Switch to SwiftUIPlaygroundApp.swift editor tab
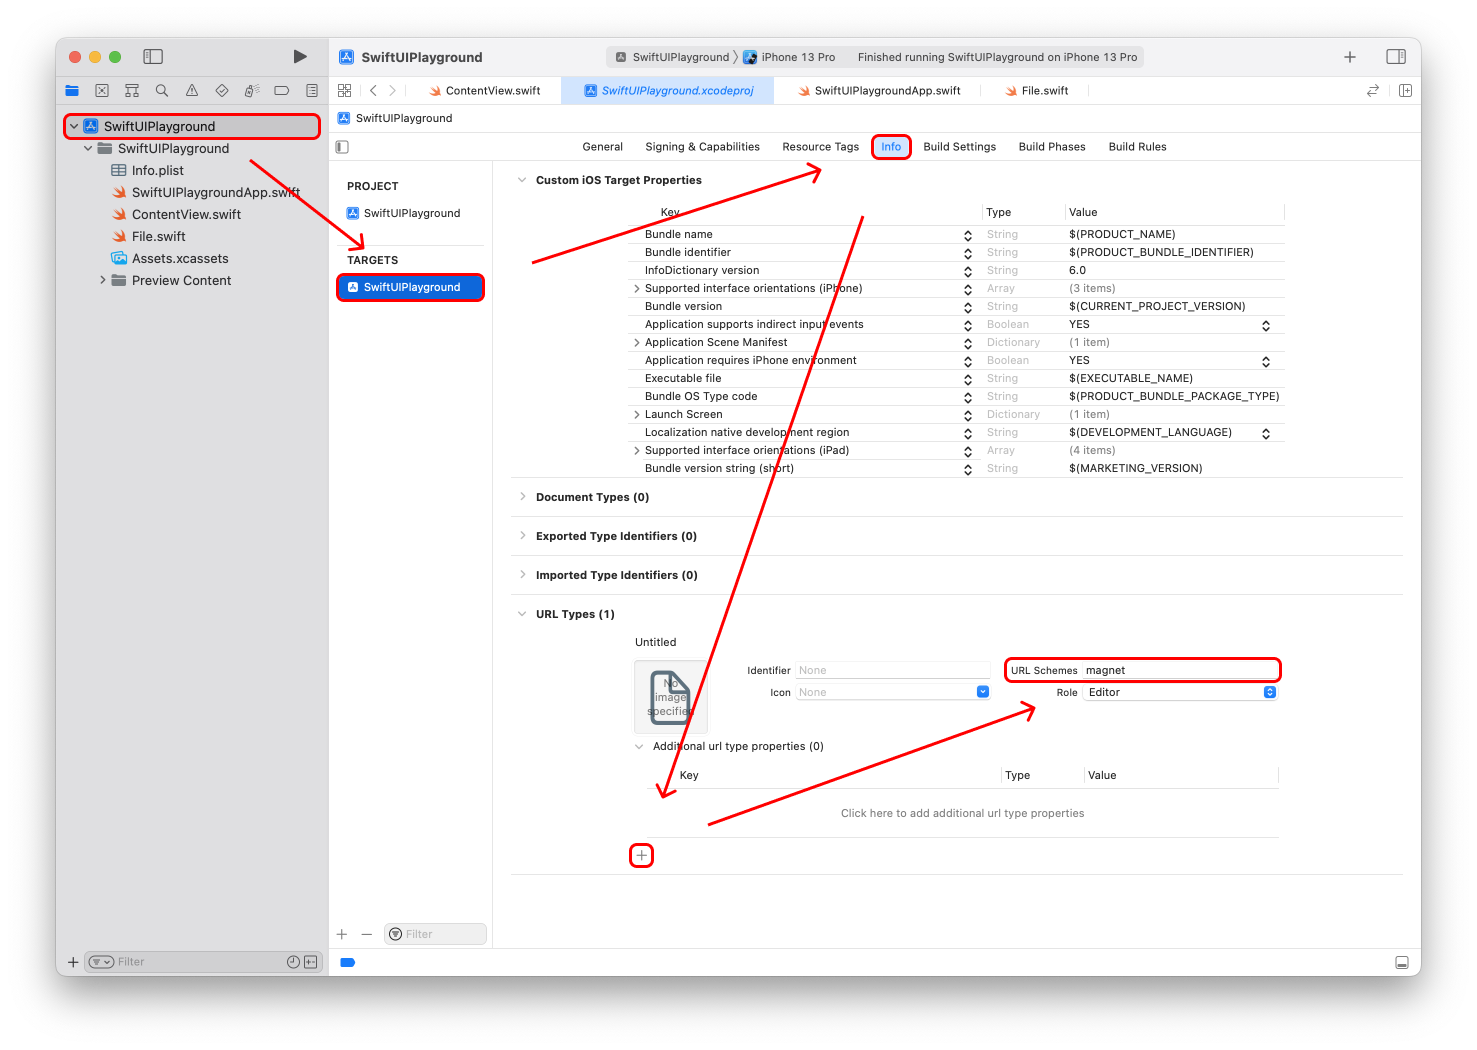This screenshot has width=1477, height=1050. coord(879,91)
